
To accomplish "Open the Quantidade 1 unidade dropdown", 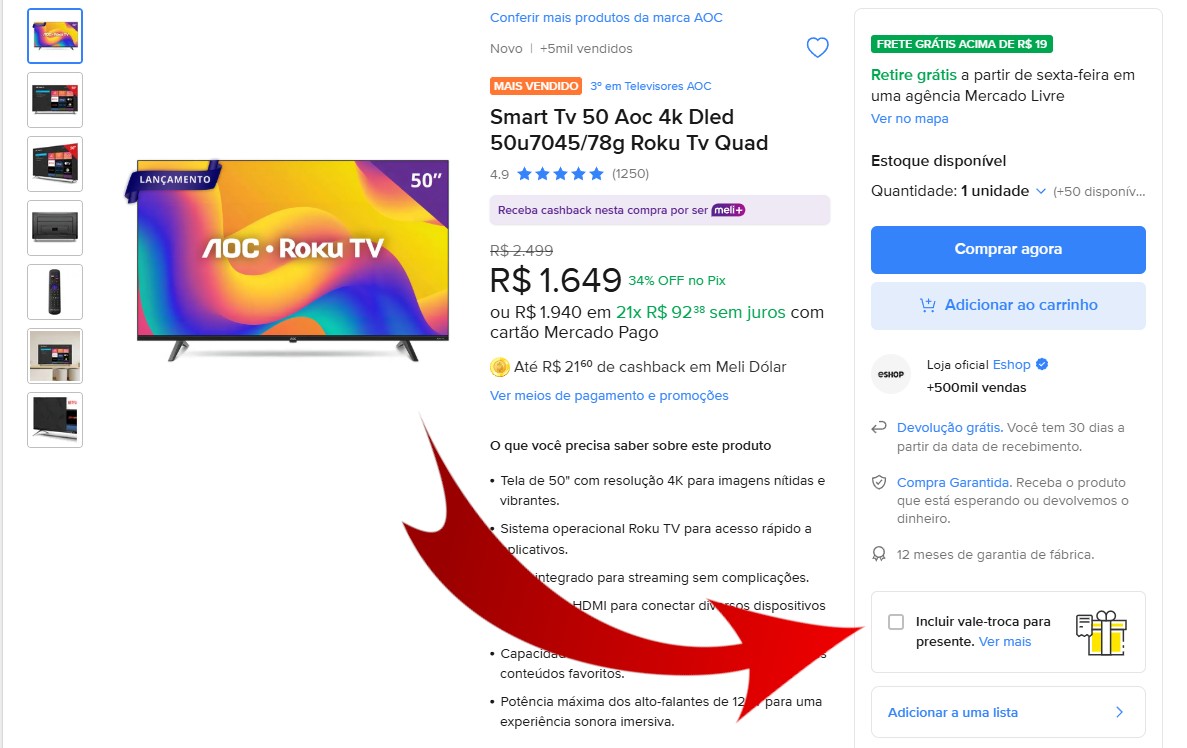I will pyautogui.click(x=958, y=191).
